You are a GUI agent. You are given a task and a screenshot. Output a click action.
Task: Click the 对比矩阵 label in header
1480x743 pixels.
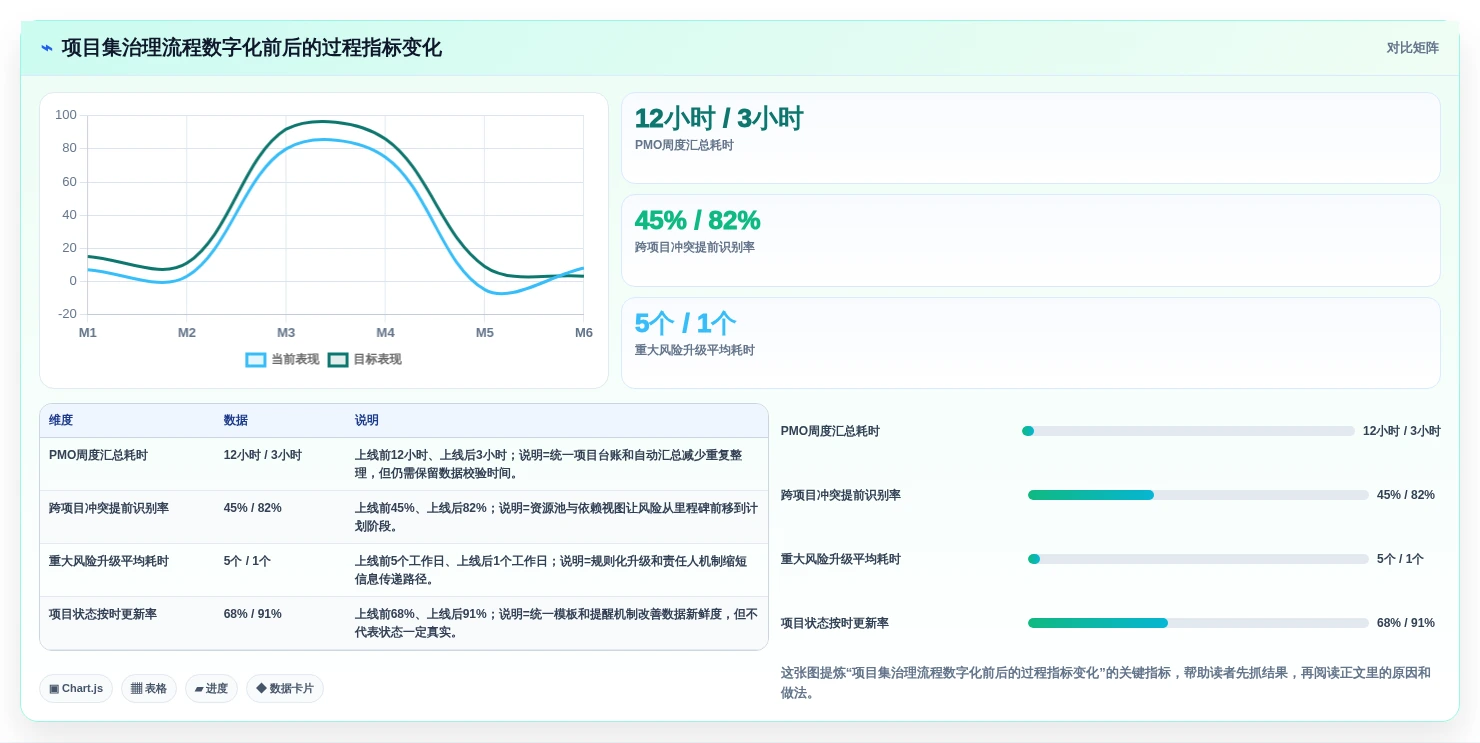[x=1412, y=48]
